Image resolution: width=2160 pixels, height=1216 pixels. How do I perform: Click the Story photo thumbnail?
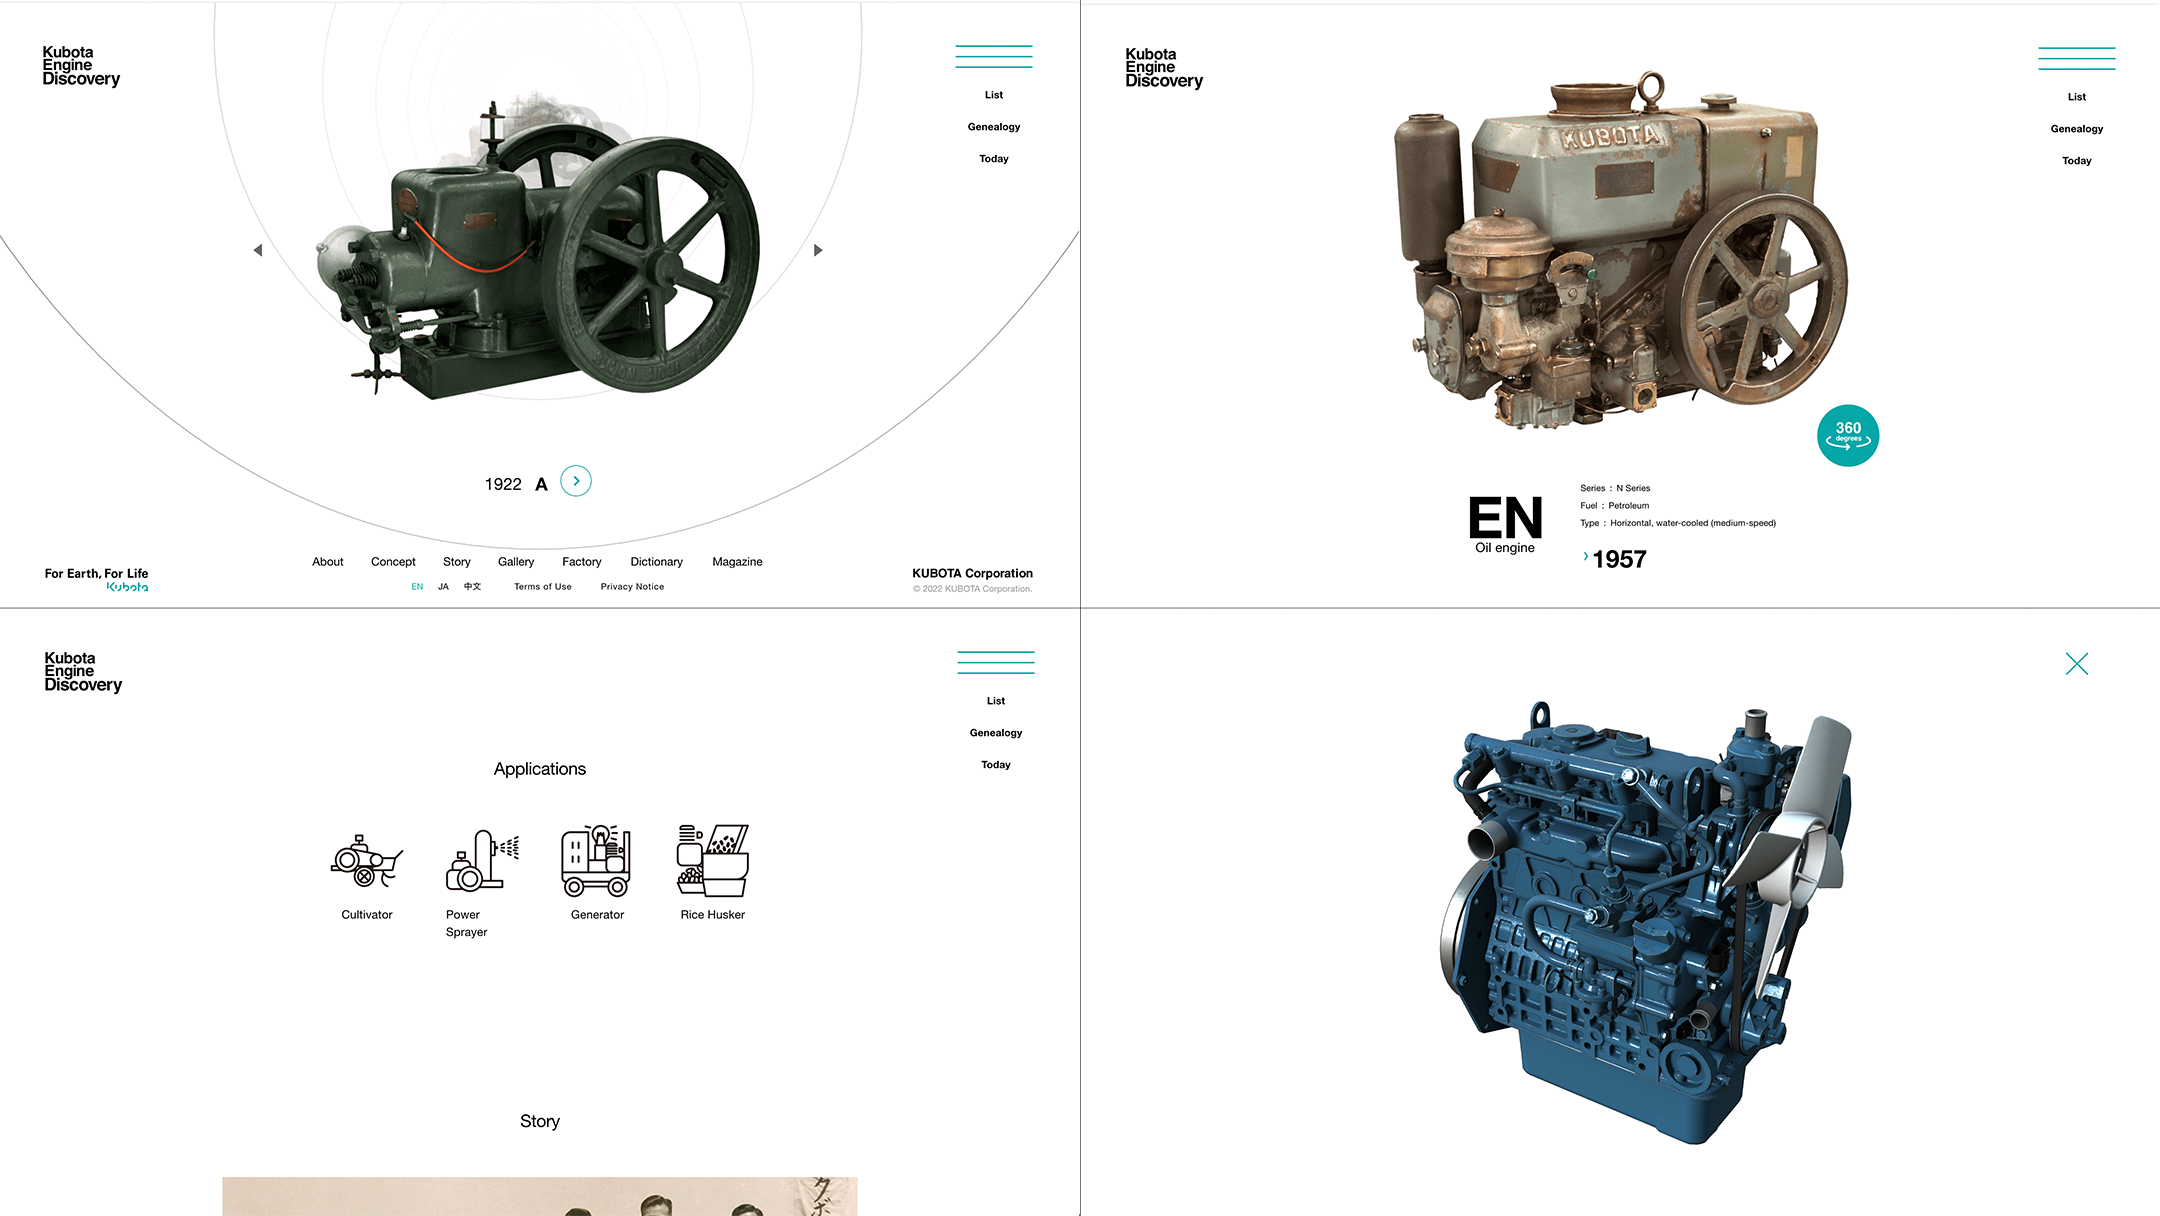point(539,1196)
